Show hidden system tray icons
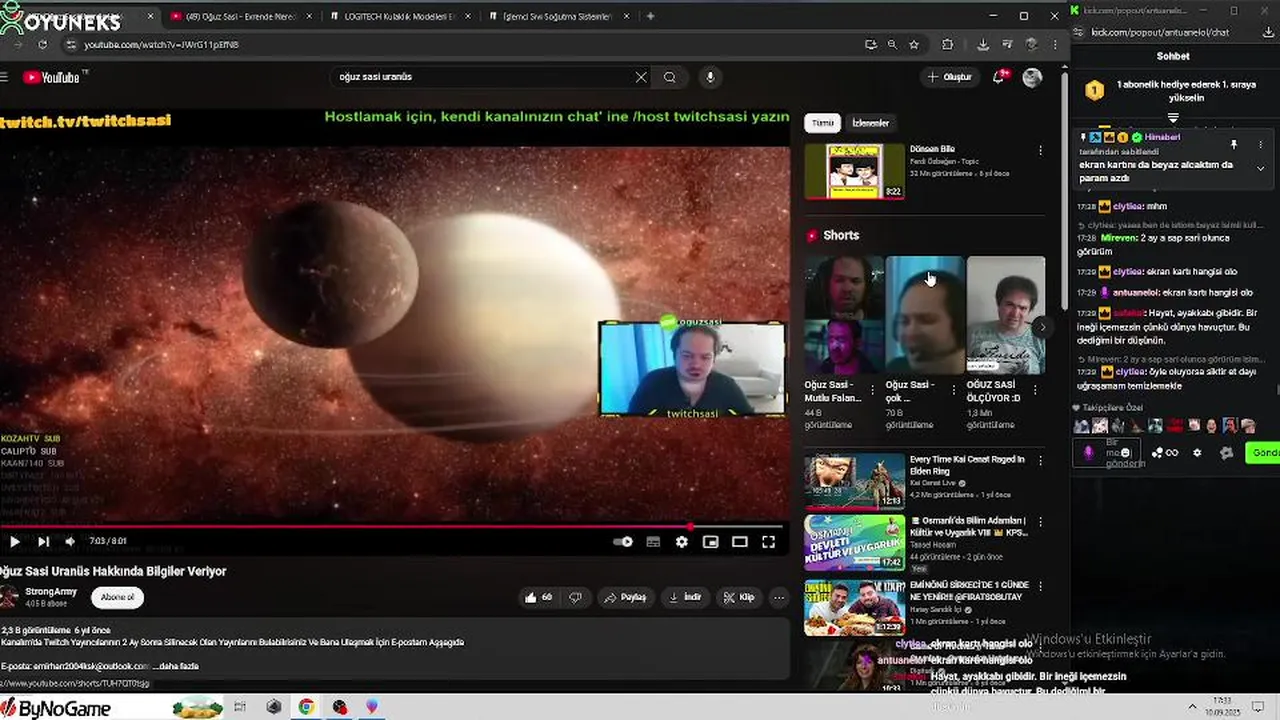 [x=1192, y=707]
